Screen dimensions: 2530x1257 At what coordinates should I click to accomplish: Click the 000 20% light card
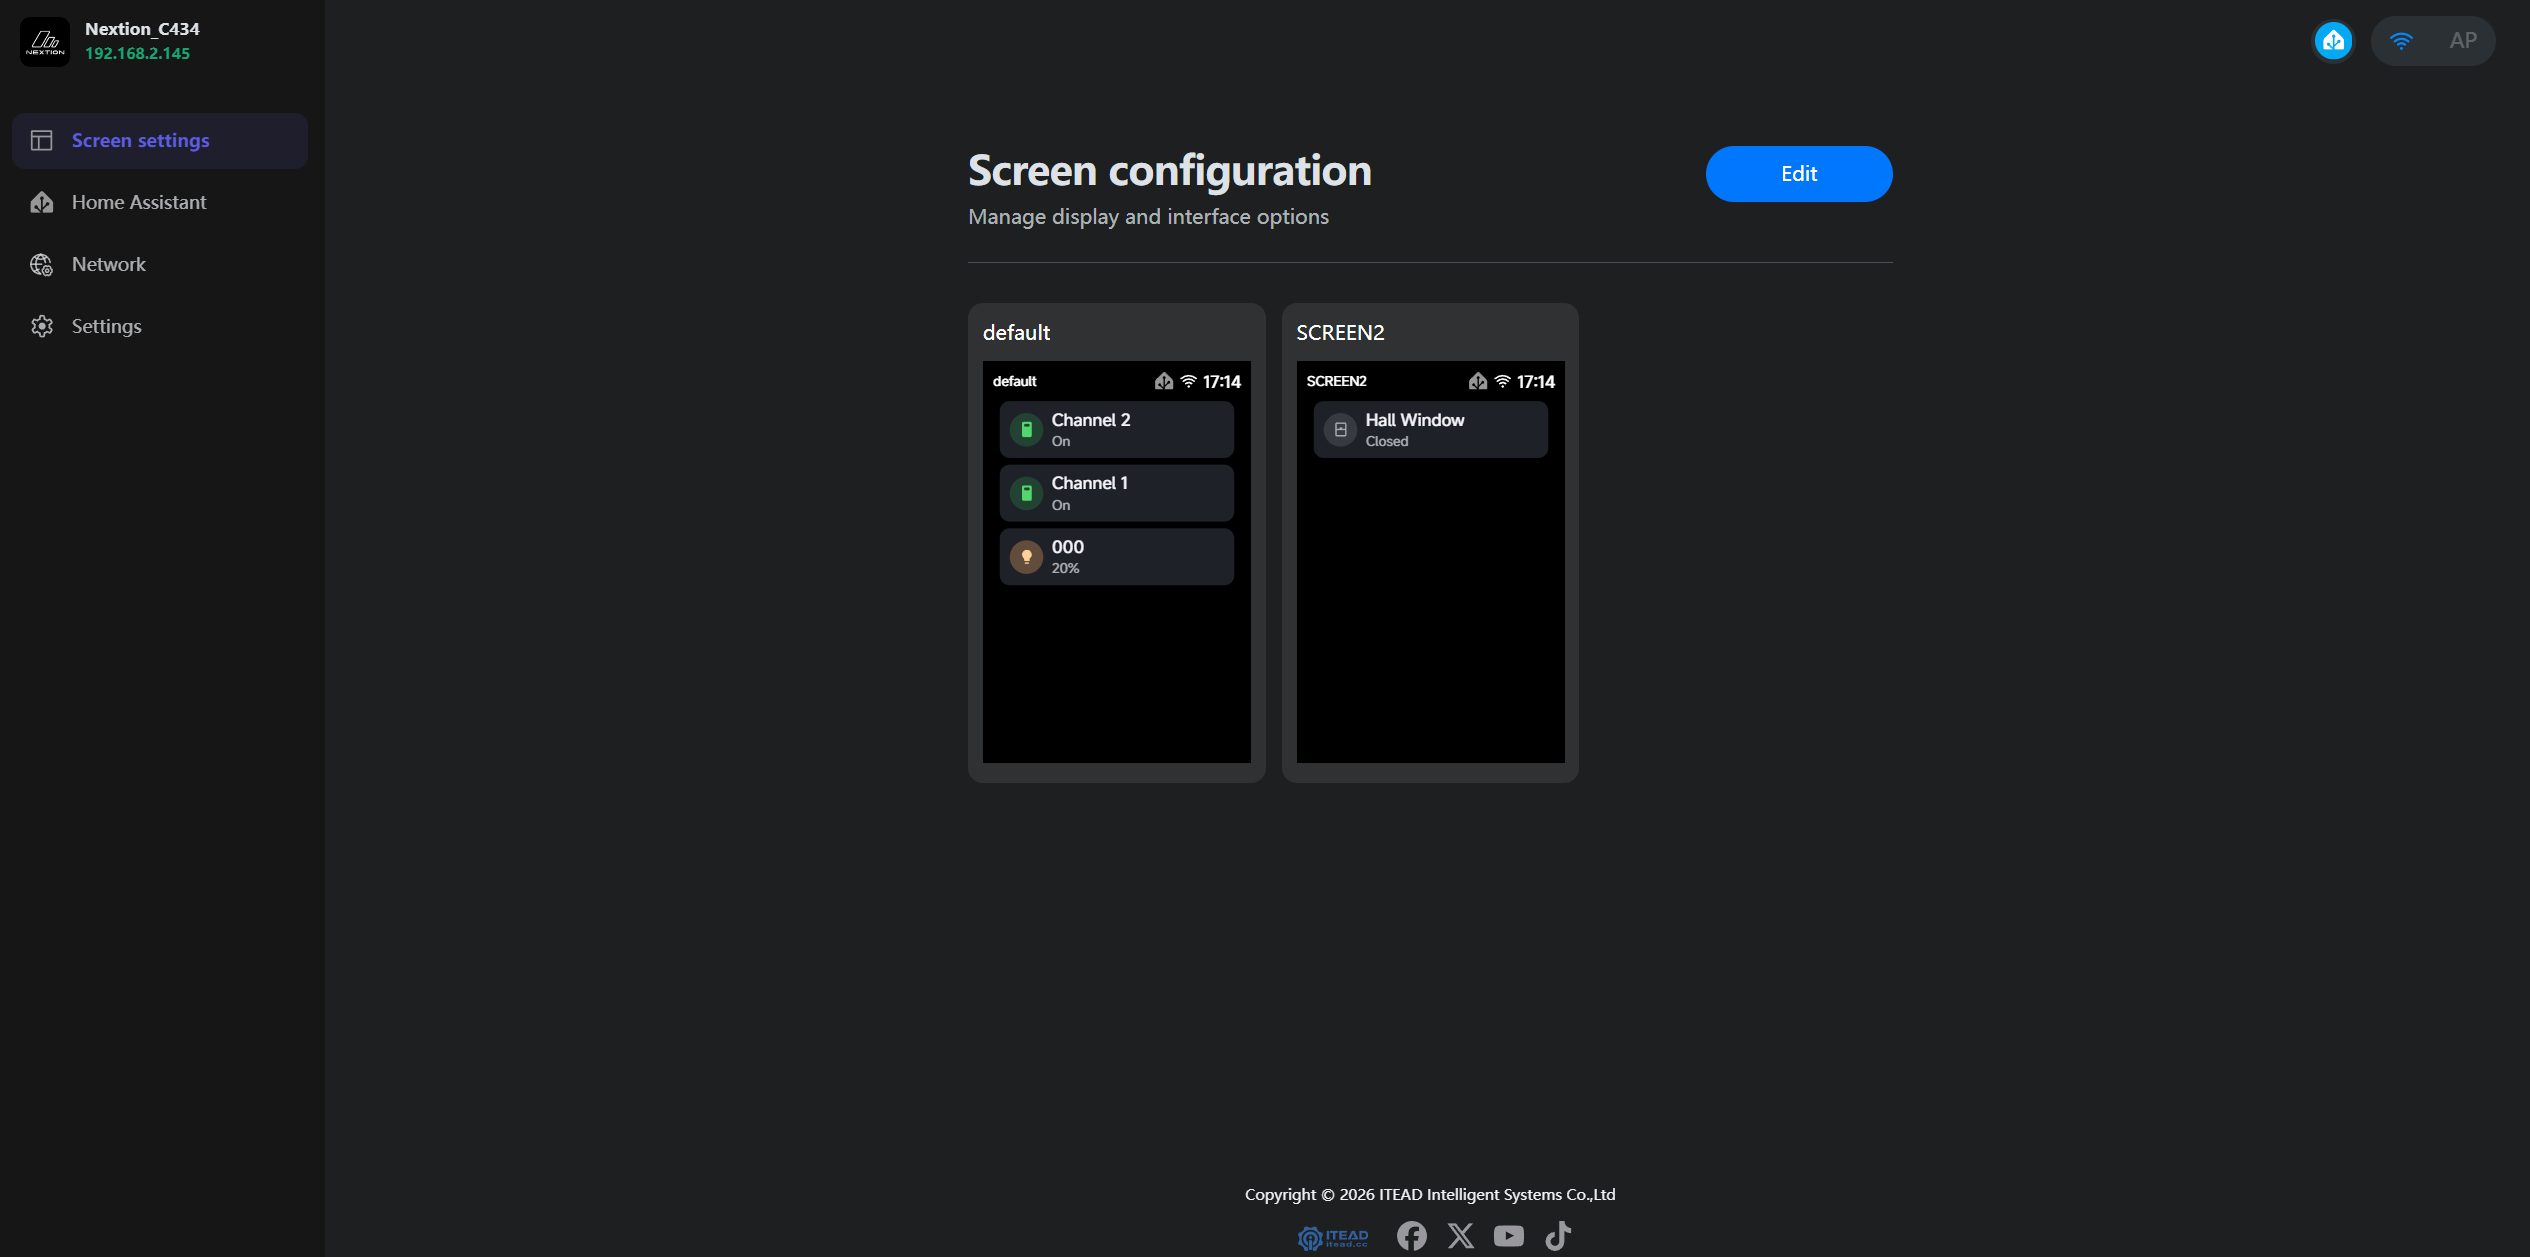pos(1116,557)
